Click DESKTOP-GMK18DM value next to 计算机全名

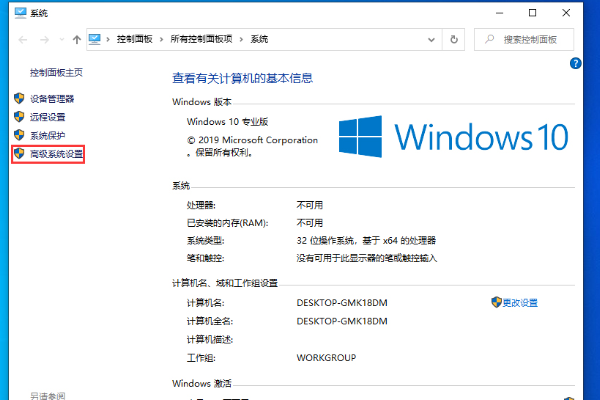click(342, 321)
